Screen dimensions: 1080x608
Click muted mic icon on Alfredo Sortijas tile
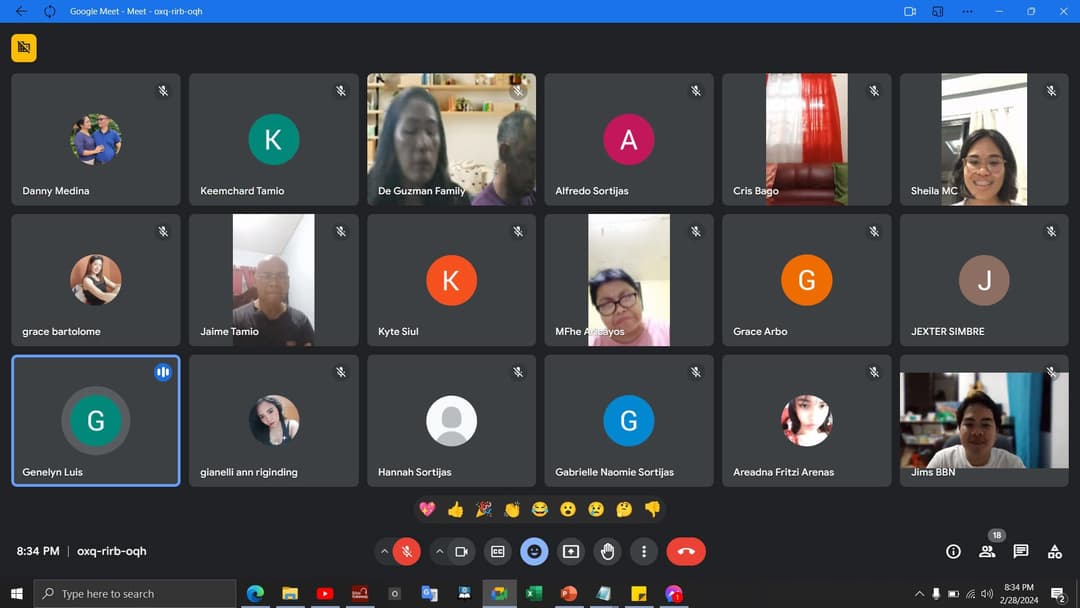click(x=696, y=91)
